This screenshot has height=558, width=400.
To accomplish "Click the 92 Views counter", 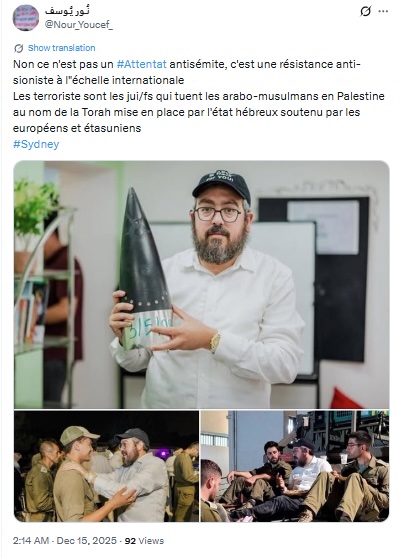I will tap(144, 541).
